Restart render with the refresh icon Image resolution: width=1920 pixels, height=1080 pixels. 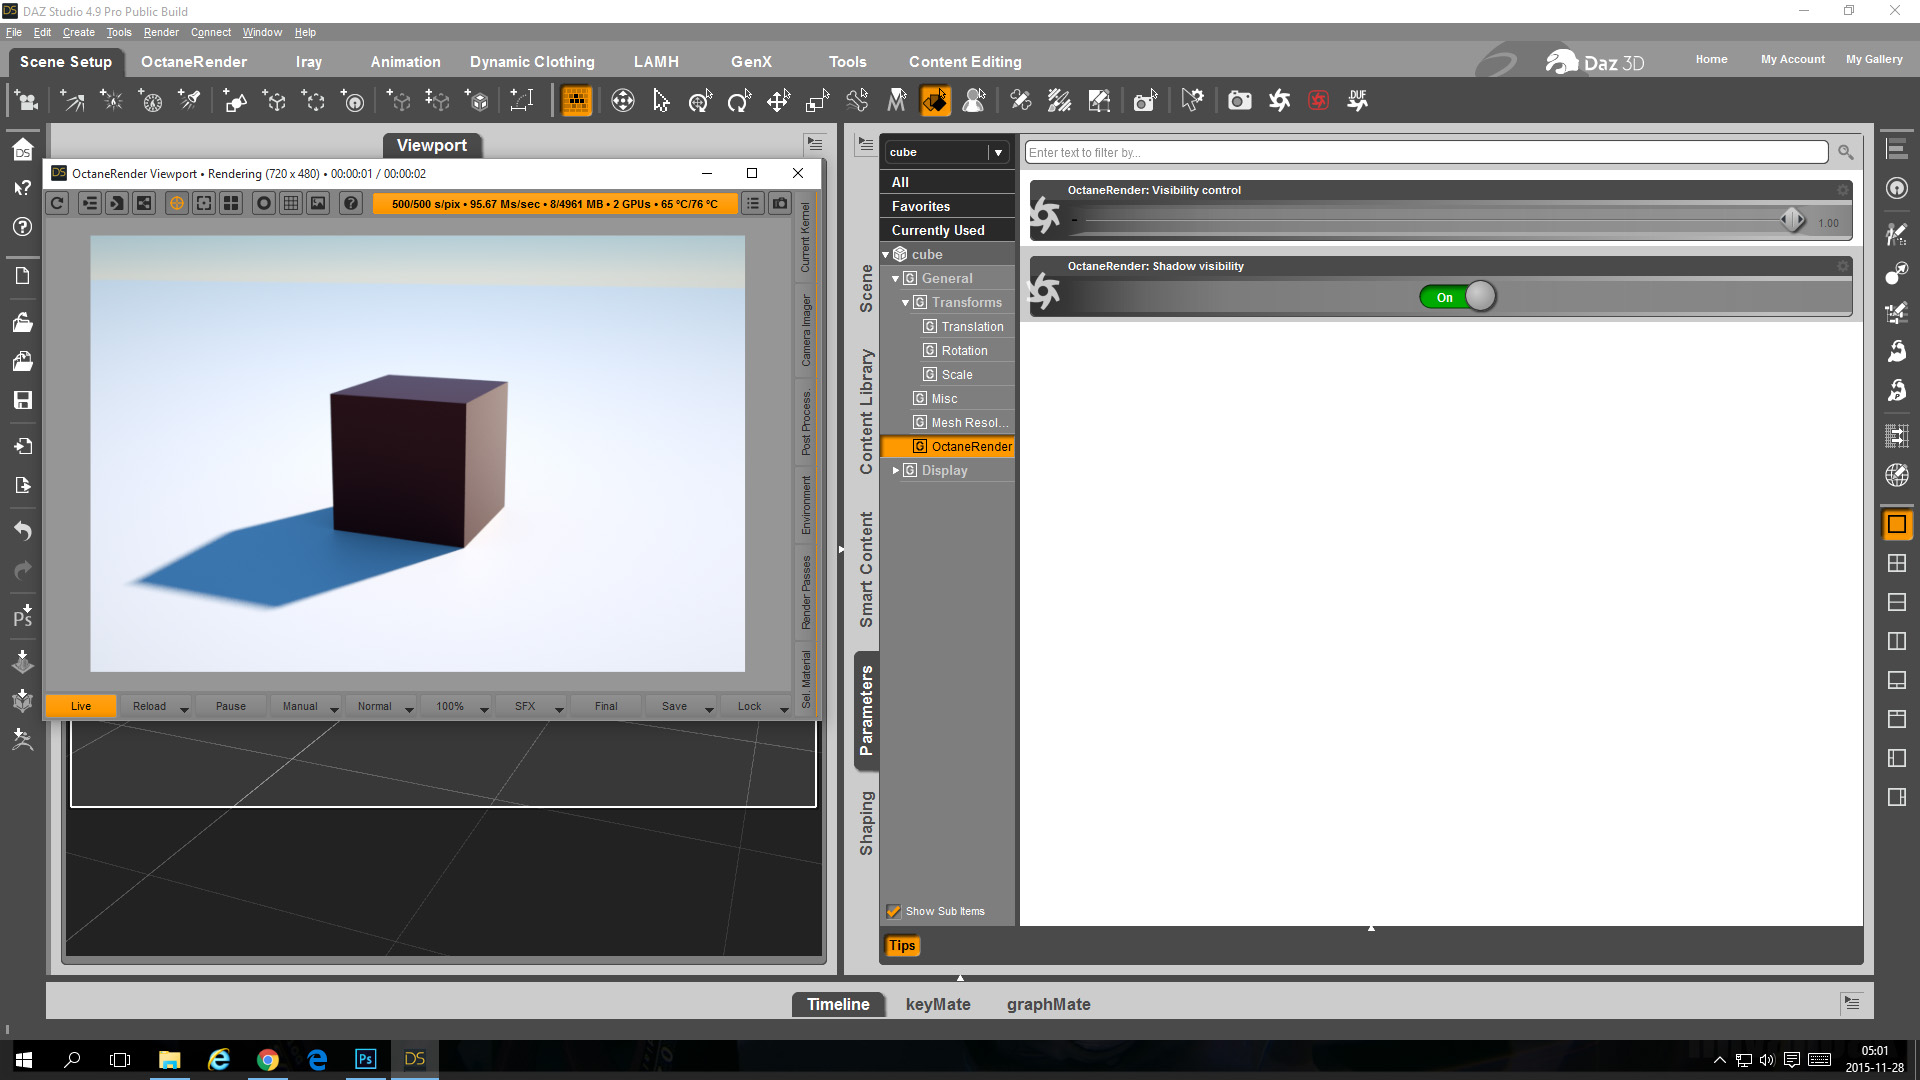58,203
